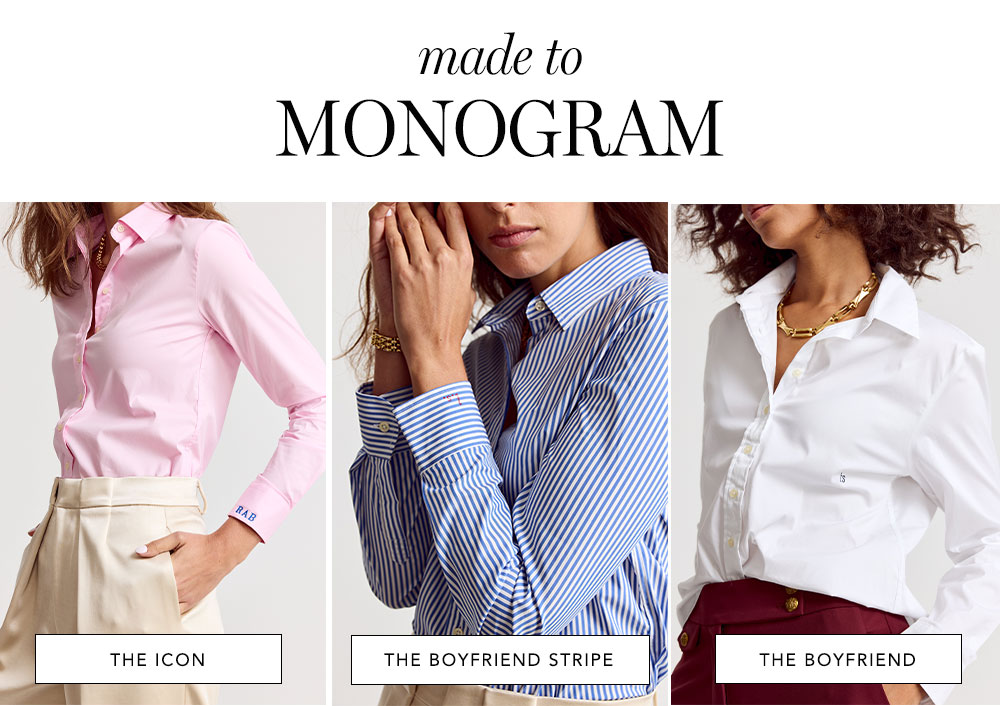The image size is (1000, 706).
Task: Click the MONOGRAM headline text
Action: click(x=499, y=128)
